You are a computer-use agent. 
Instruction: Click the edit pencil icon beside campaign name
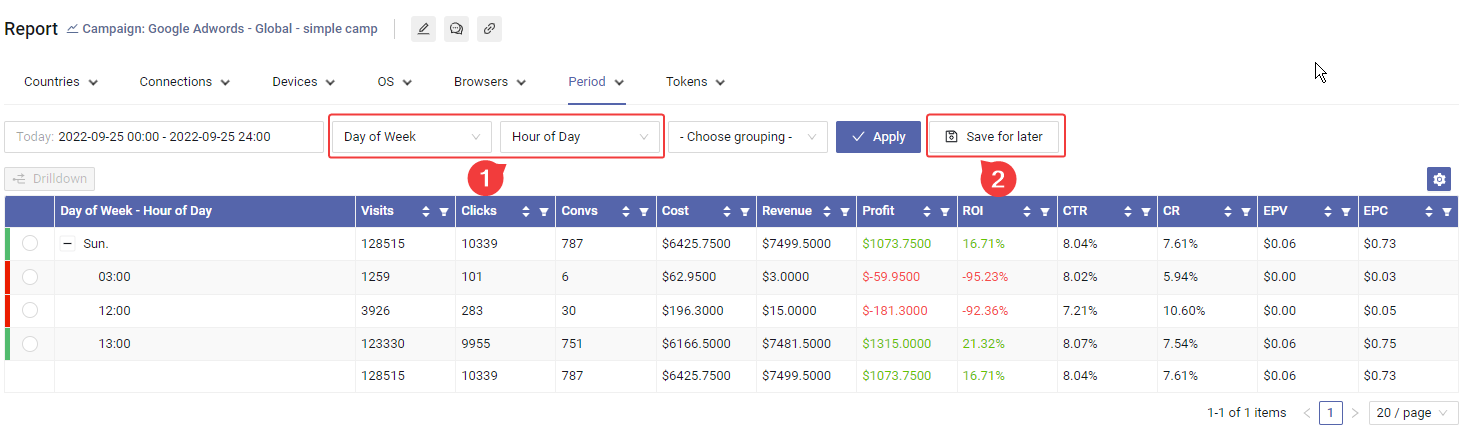coord(423,29)
